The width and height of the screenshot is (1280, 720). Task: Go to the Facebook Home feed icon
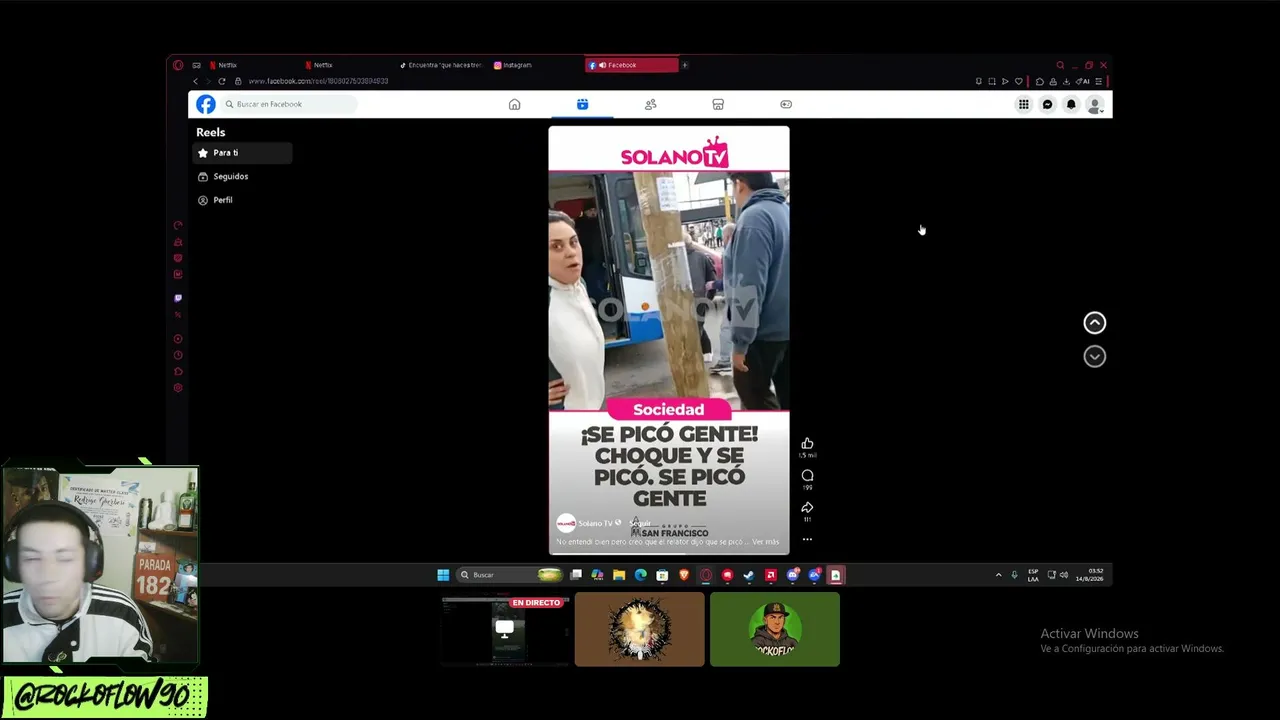(x=514, y=104)
